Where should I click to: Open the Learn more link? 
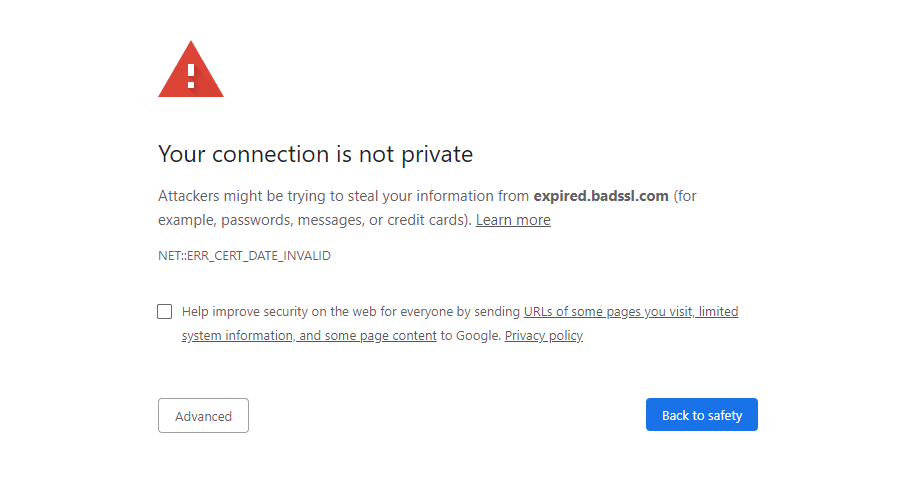coord(513,220)
